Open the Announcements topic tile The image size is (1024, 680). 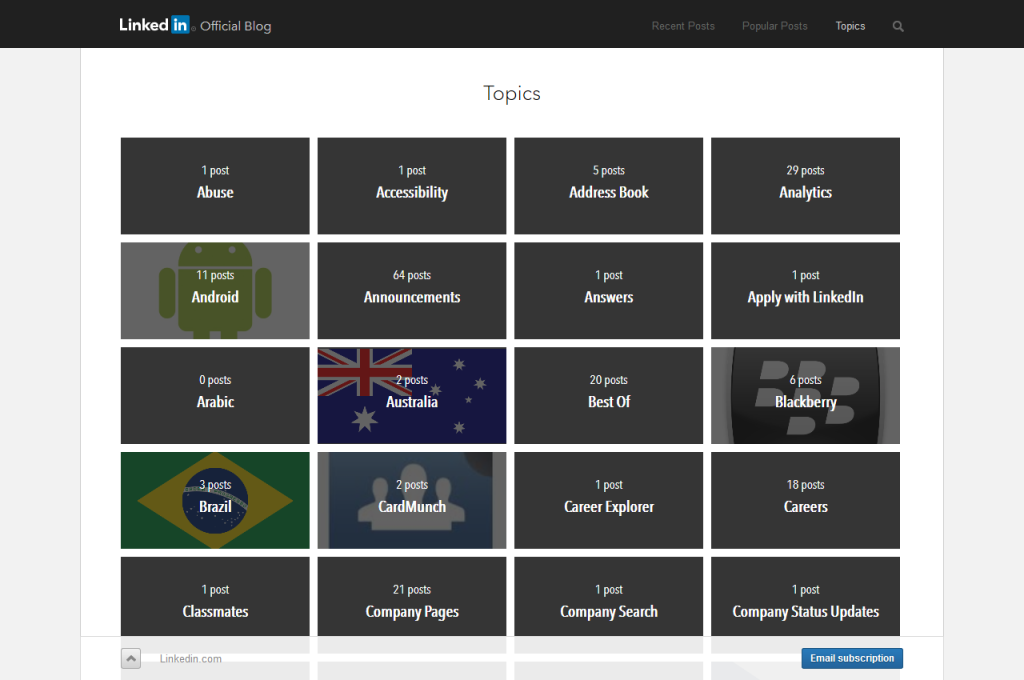point(411,291)
